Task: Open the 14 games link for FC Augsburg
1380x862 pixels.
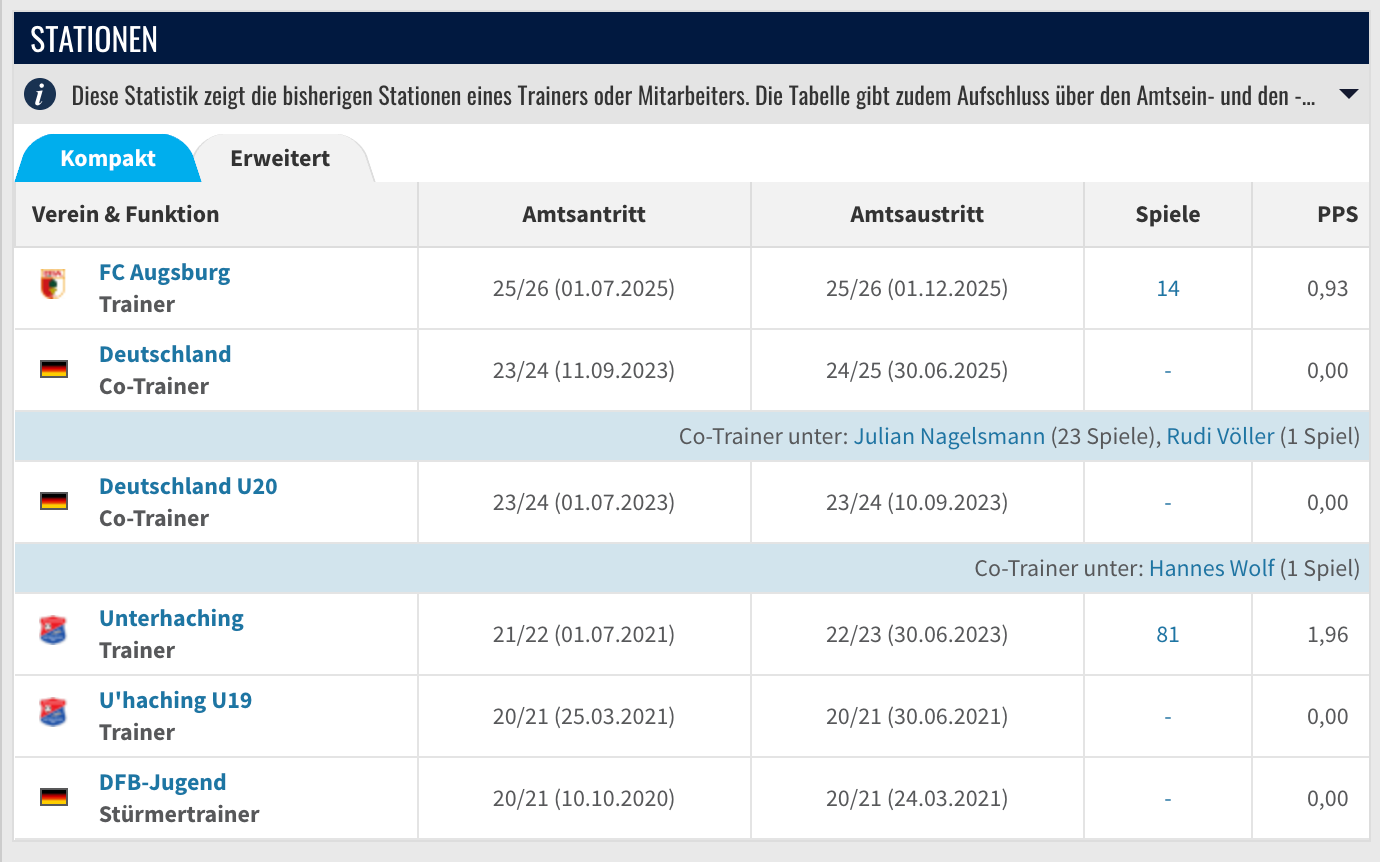Action: tap(1168, 289)
